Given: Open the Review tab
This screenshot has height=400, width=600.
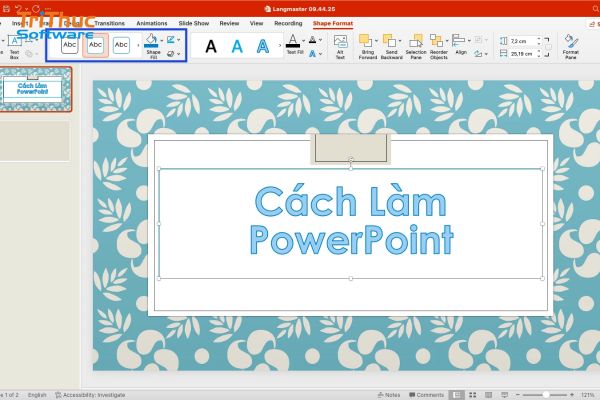Looking at the screenshot, I should [x=229, y=23].
